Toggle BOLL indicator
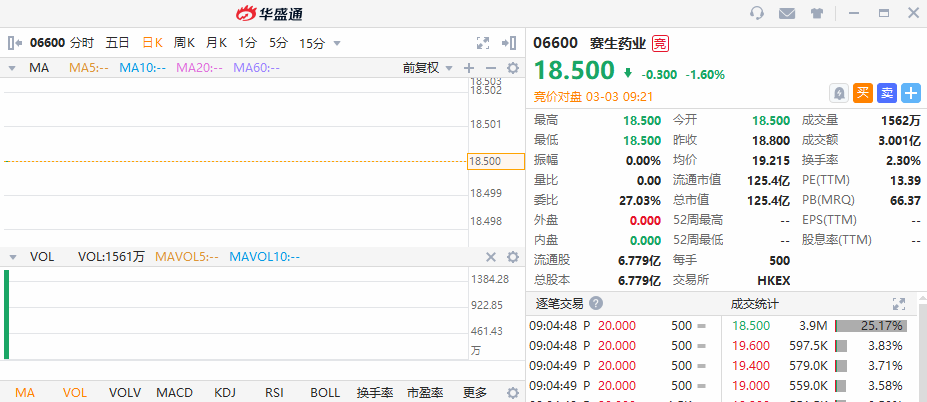 pos(325,393)
